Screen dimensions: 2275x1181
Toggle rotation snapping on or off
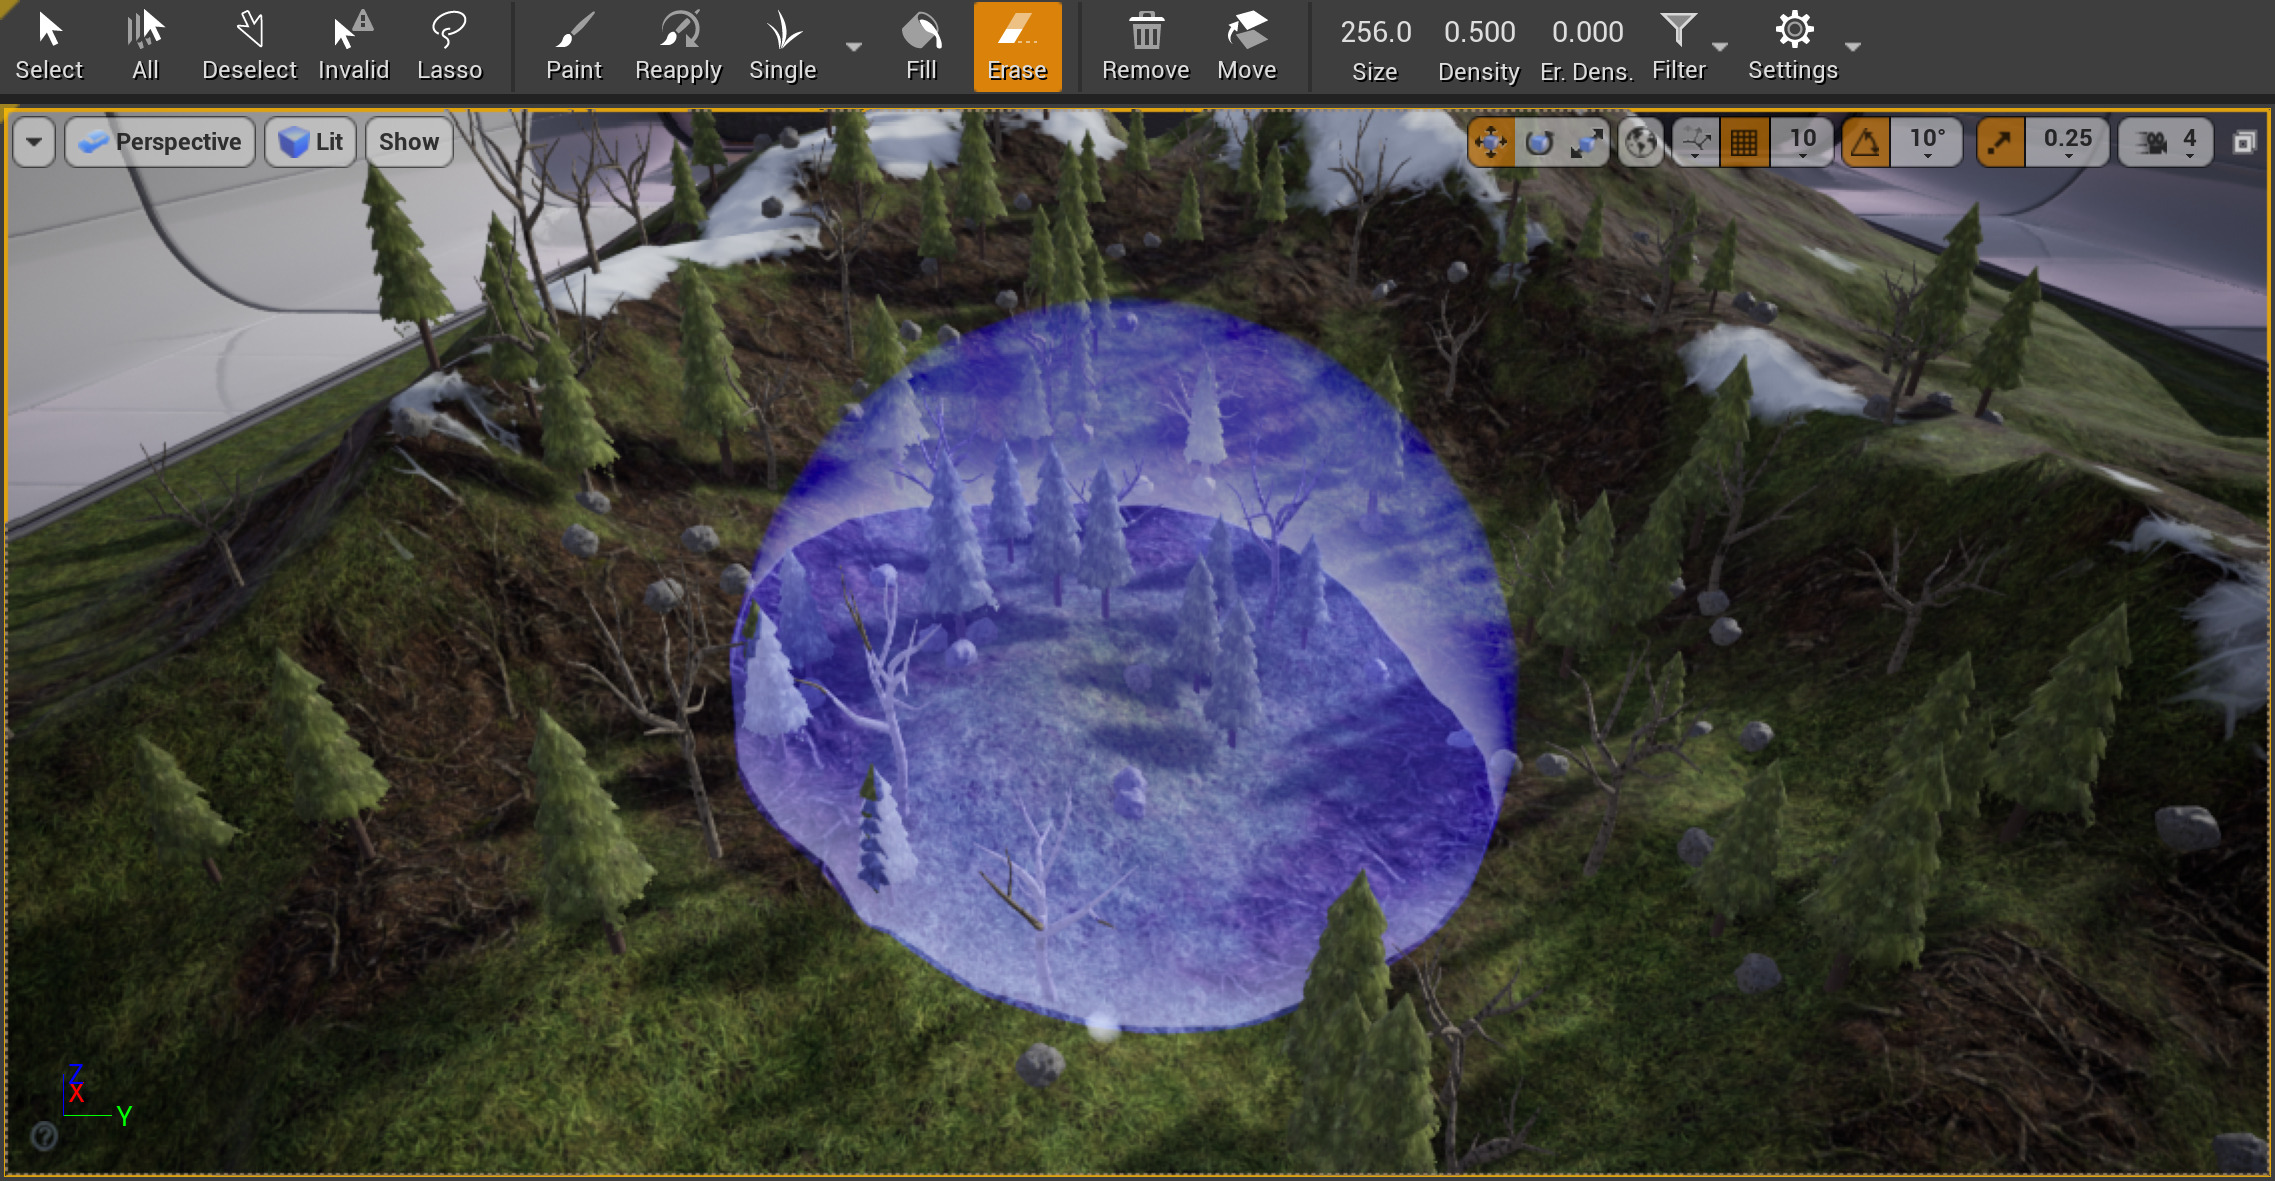(x=1866, y=141)
